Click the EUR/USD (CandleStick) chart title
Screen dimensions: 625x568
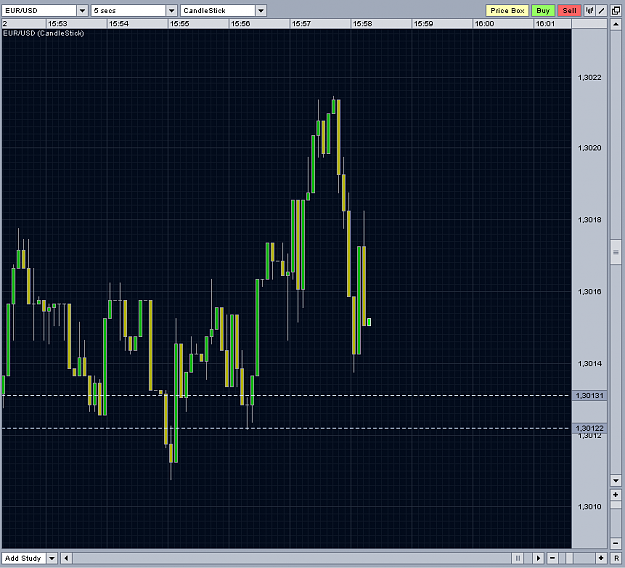43,33
